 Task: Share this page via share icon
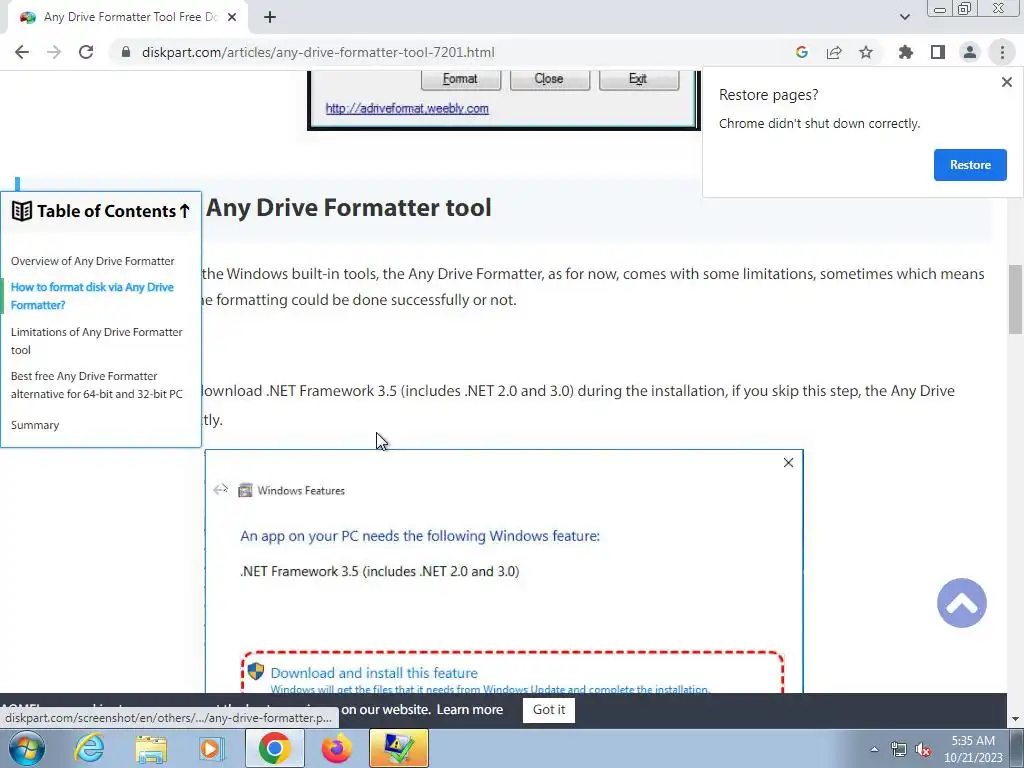834,52
